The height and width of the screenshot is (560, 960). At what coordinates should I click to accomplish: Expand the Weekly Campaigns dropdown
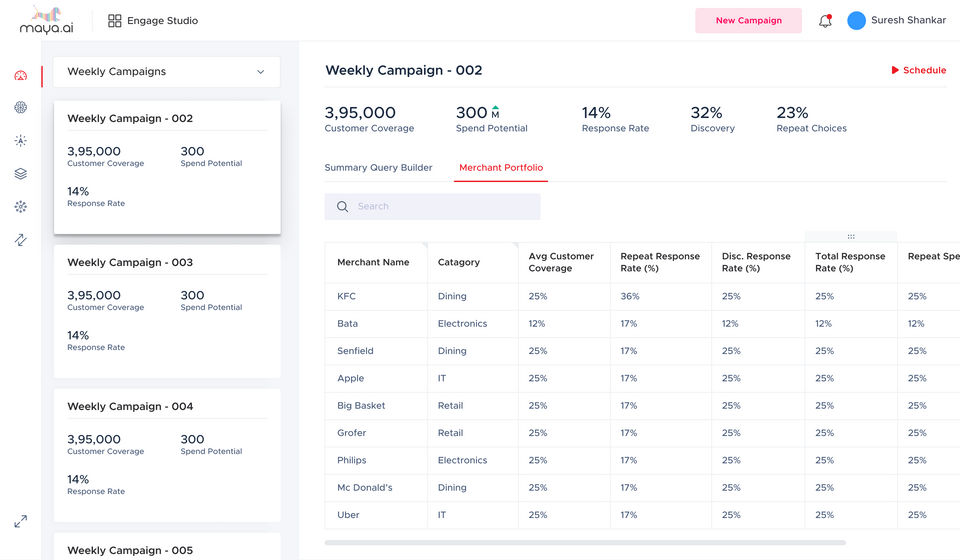(167, 72)
